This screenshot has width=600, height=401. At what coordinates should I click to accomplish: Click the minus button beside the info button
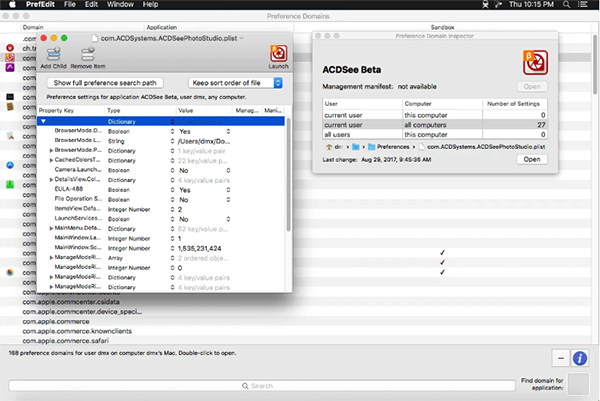(x=561, y=359)
